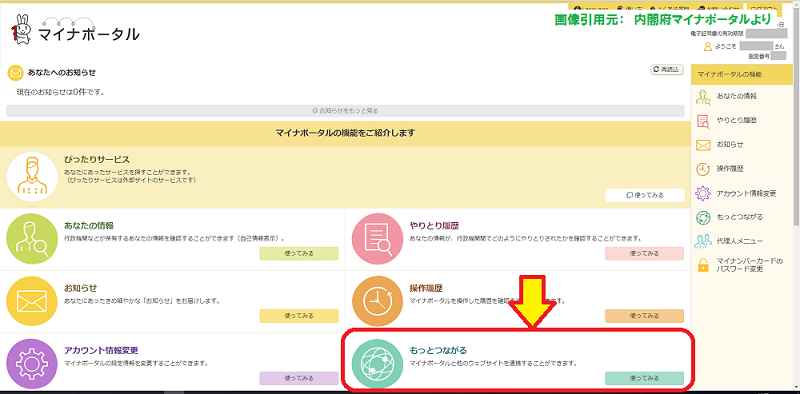Click 使ってみる for あなたの情報
Screen dimensions: 800x394
(299, 253)
